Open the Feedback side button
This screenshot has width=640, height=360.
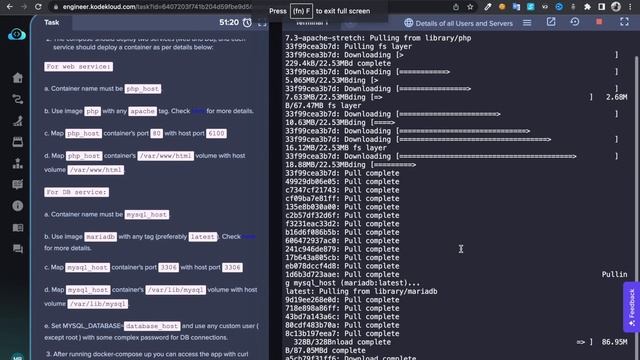(631, 307)
